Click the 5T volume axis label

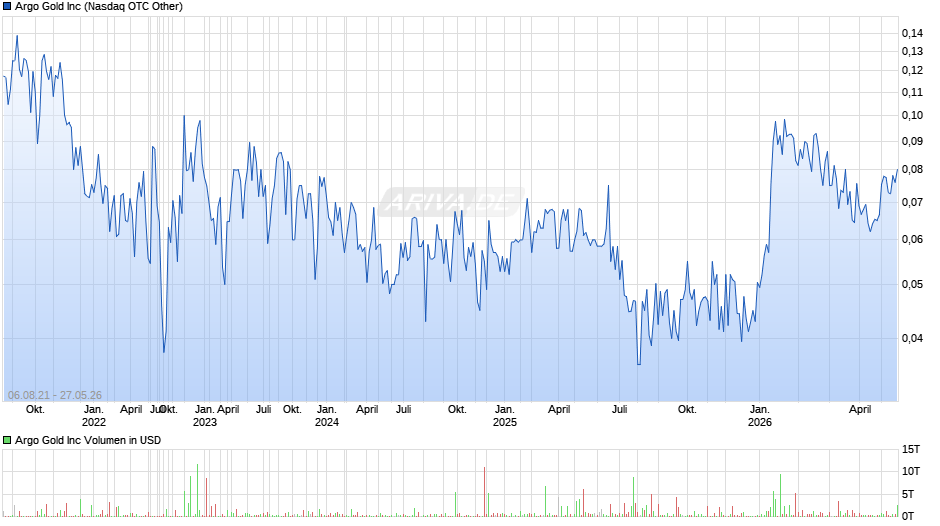pos(908,494)
